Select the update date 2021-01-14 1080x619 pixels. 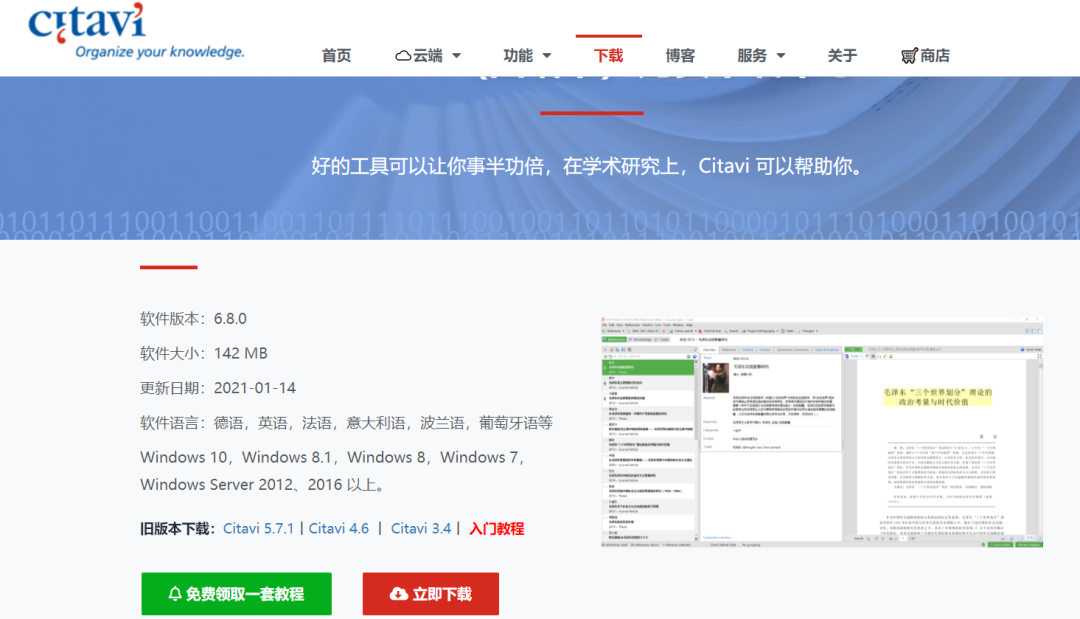tap(255, 388)
